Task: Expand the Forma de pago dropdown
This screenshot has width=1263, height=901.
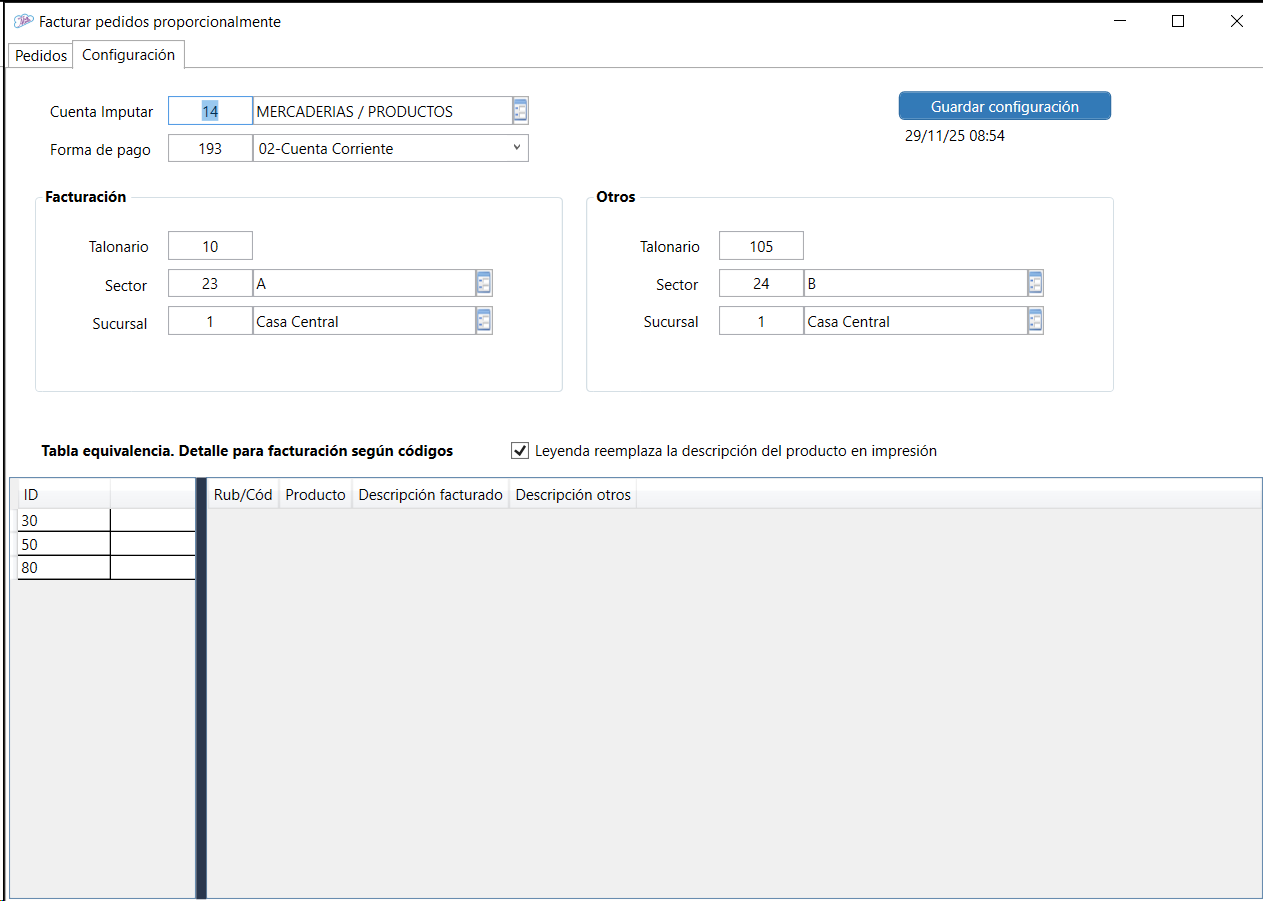Action: point(516,148)
